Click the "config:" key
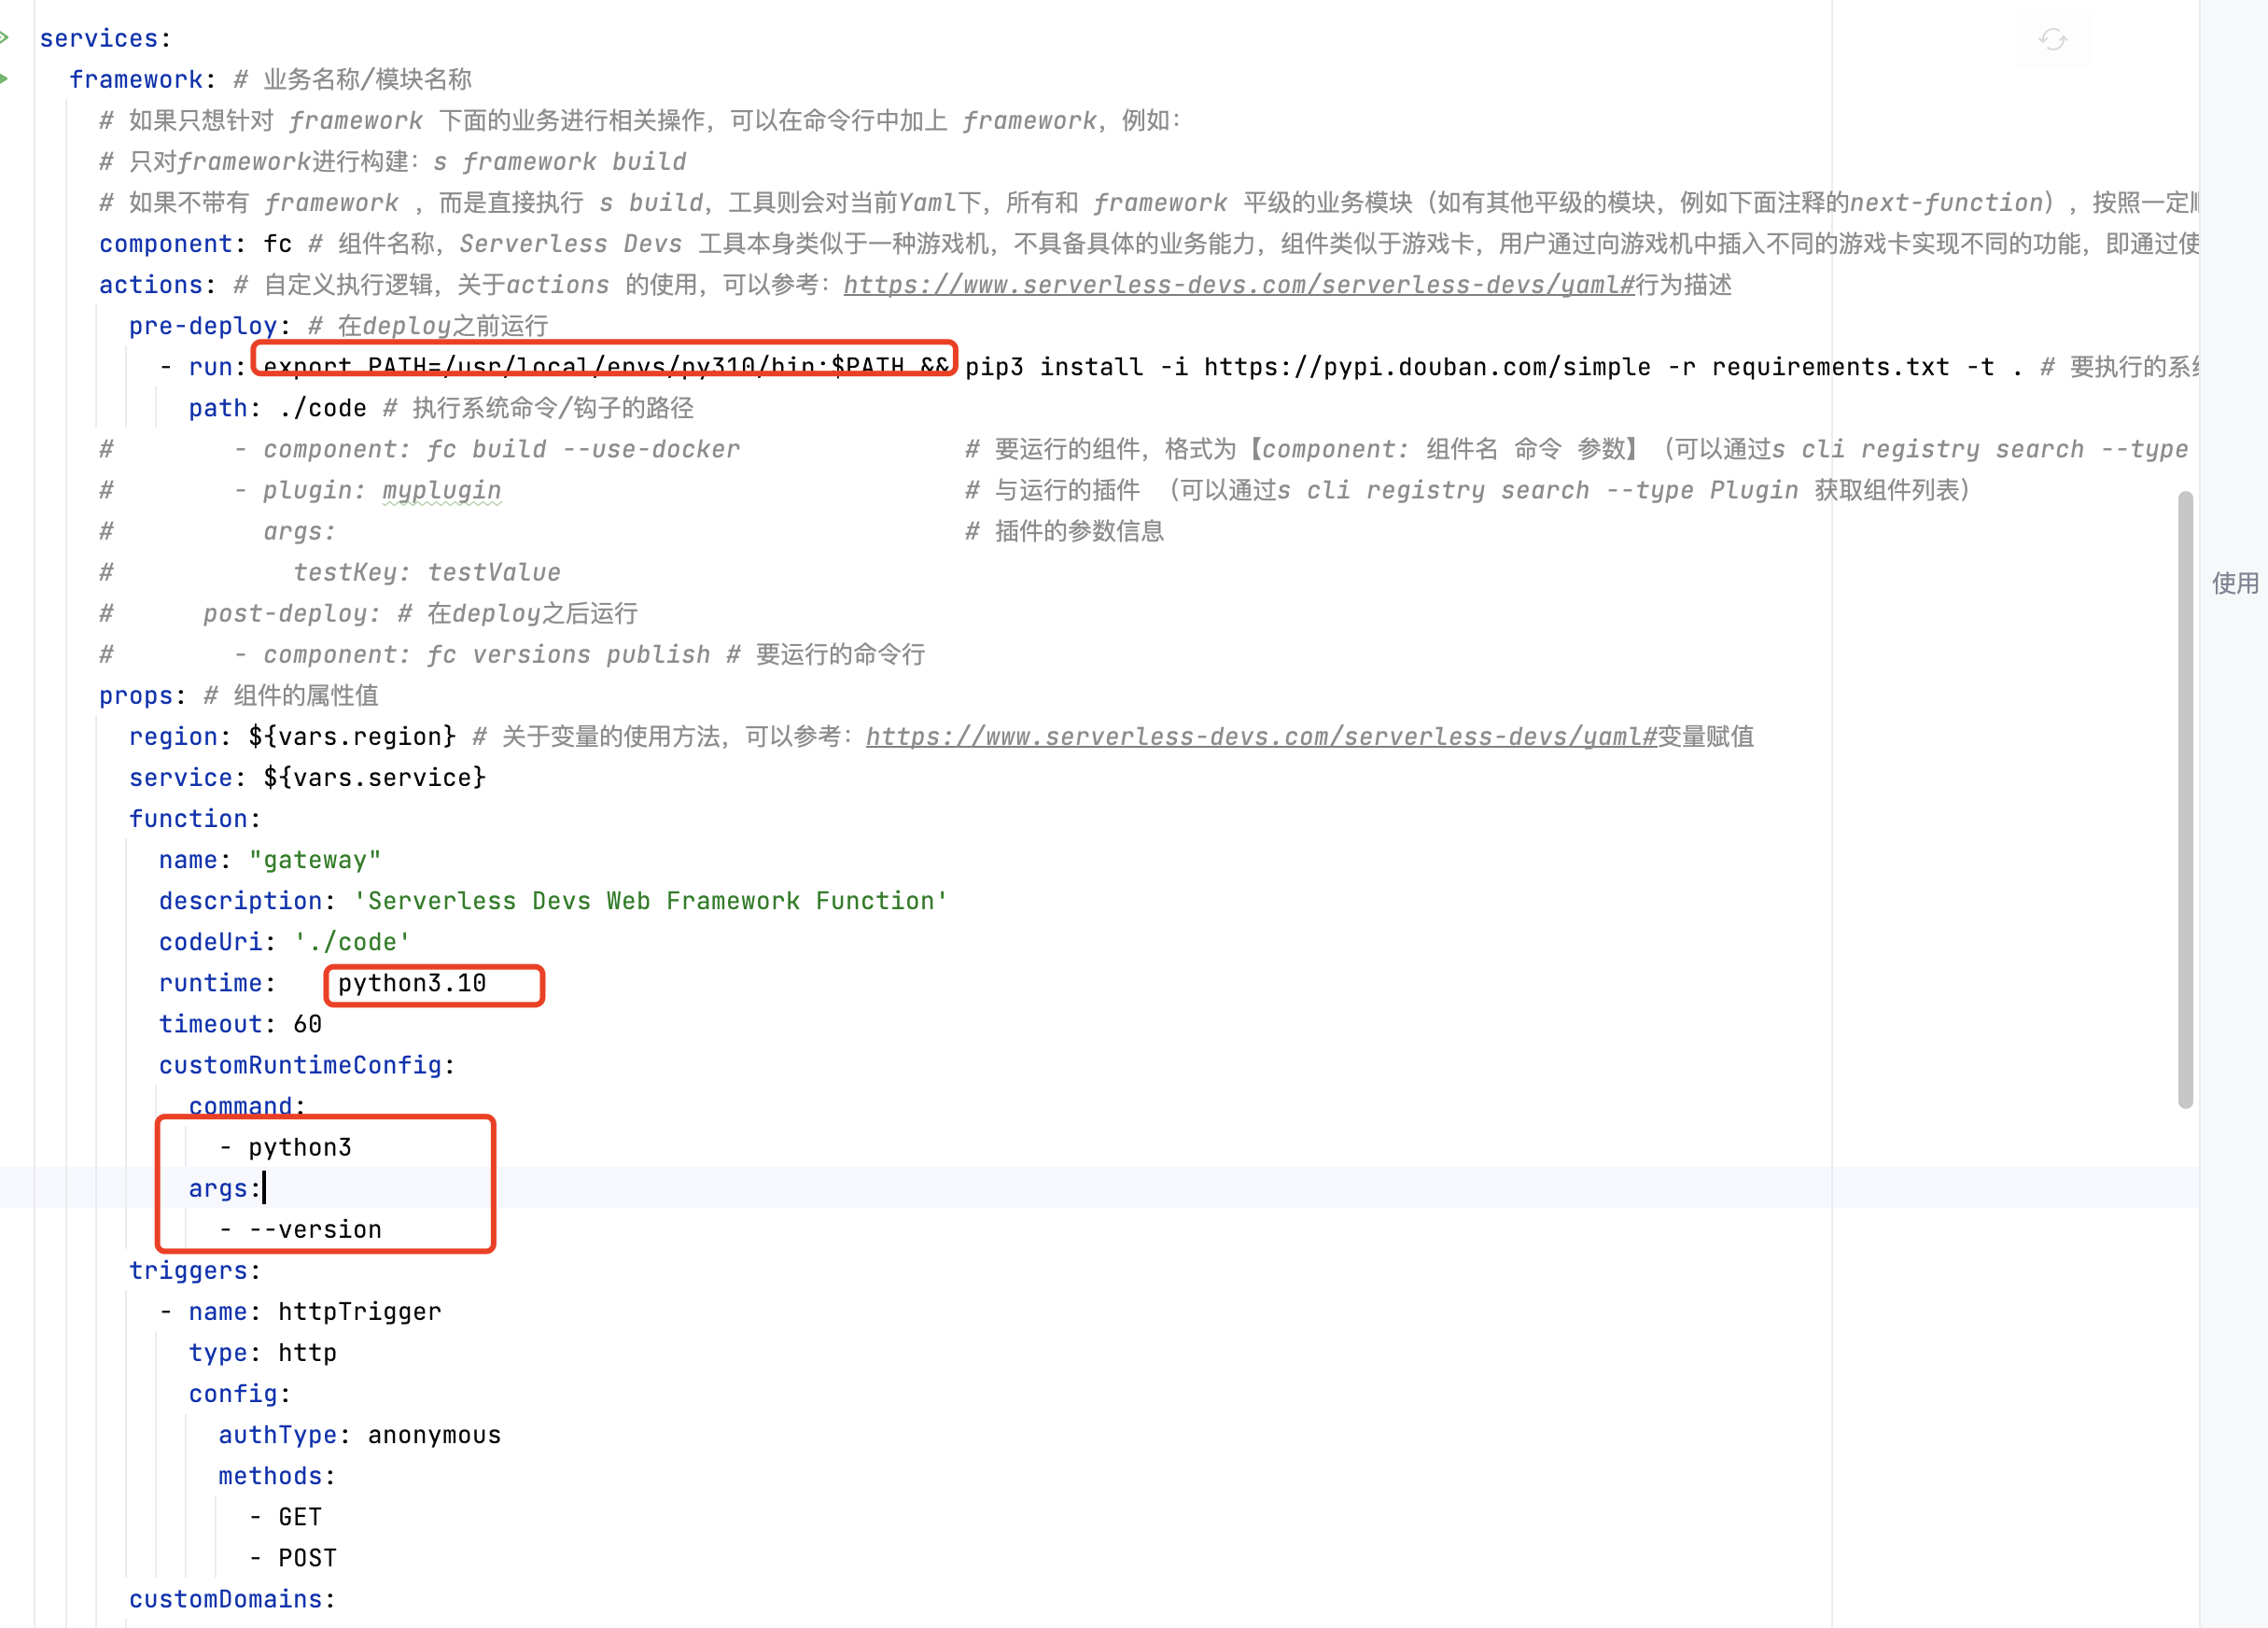The height and width of the screenshot is (1628, 2268). click(239, 1393)
